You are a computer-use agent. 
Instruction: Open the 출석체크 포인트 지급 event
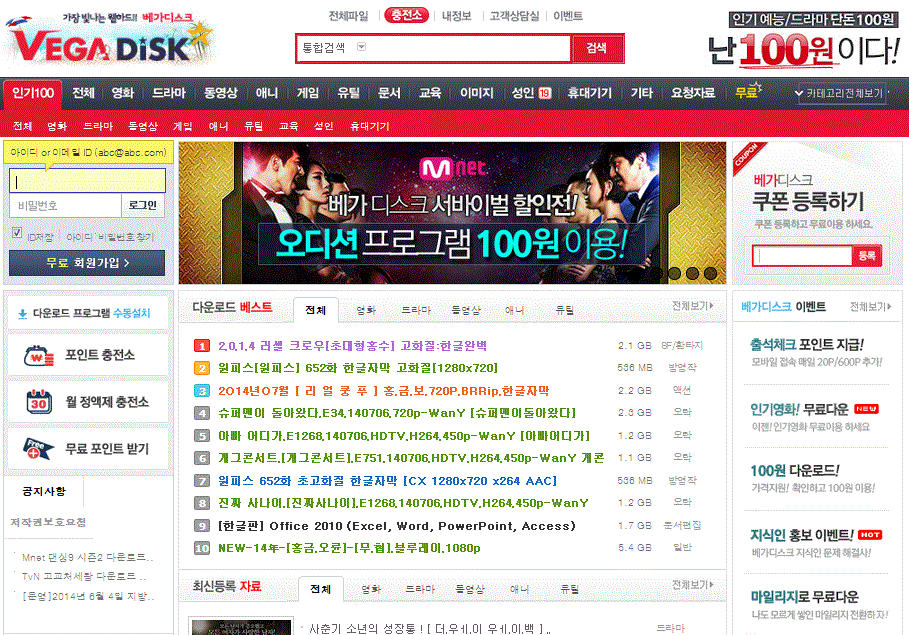pos(806,345)
